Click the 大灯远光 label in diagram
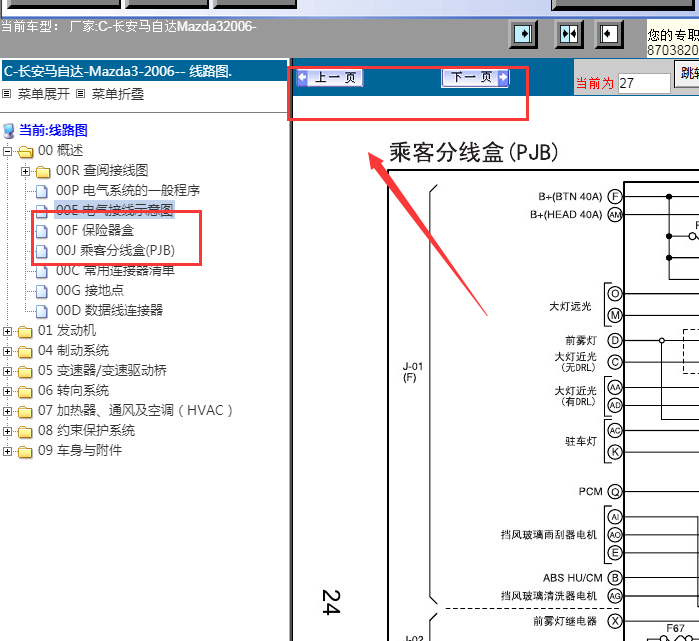 (570, 306)
